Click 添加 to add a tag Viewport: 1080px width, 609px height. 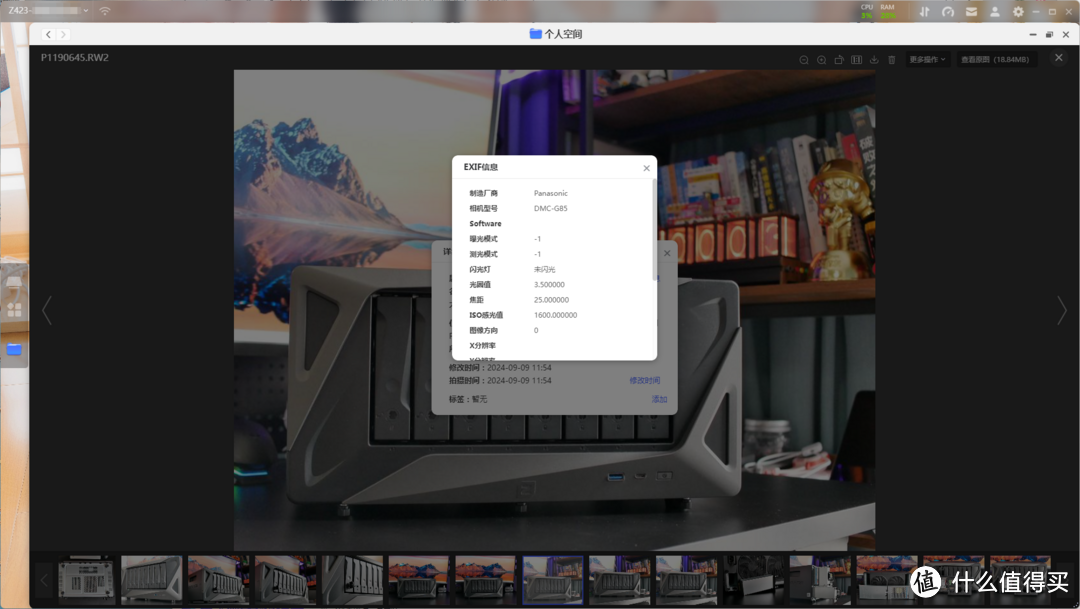pyautogui.click(x=659, y=399)
